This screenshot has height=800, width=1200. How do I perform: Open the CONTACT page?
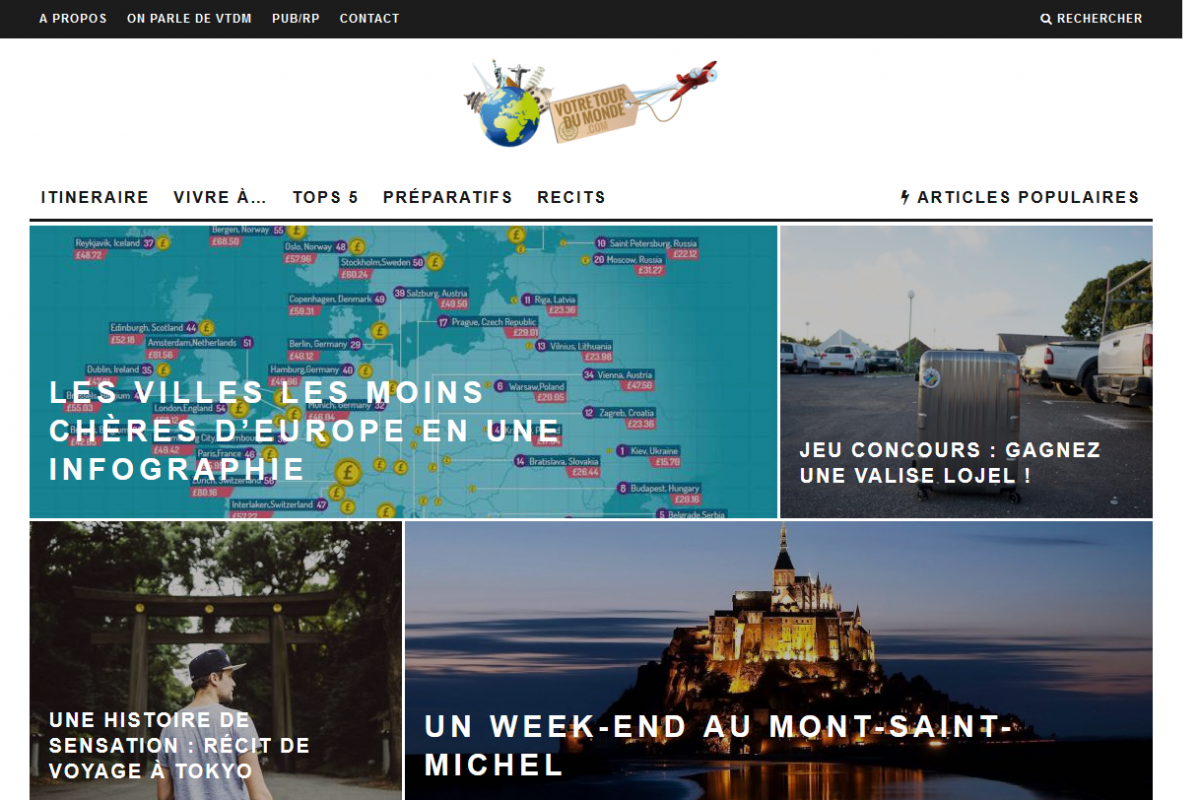(x=369, y=19)
